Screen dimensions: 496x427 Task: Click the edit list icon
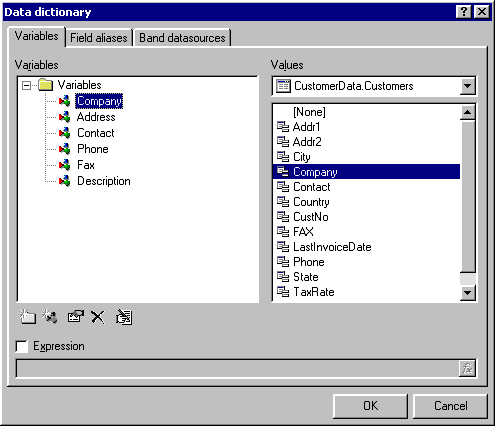coord(124,317)
